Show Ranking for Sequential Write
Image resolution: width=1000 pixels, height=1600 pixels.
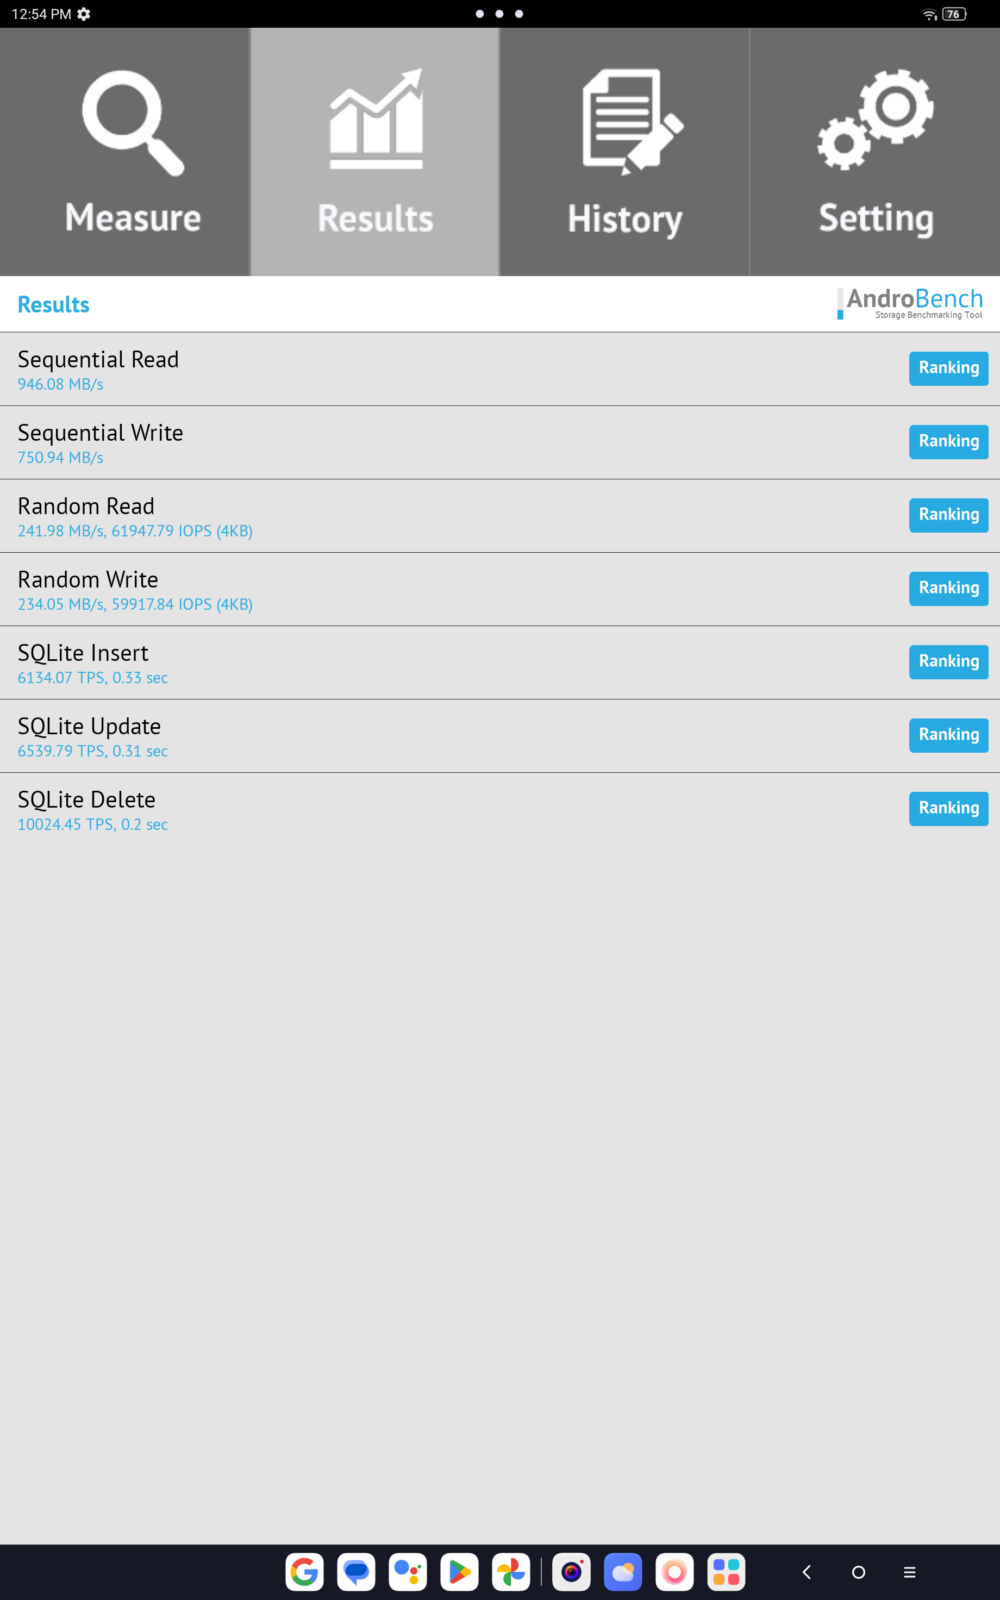click(x=948, y=441)
